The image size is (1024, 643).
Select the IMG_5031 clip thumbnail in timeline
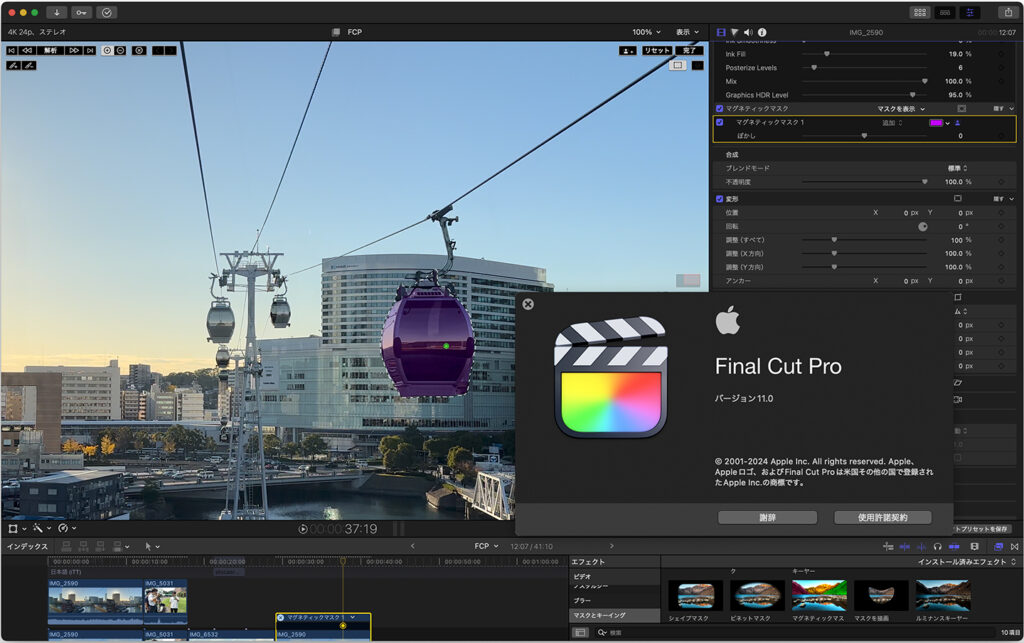point(165,600)
